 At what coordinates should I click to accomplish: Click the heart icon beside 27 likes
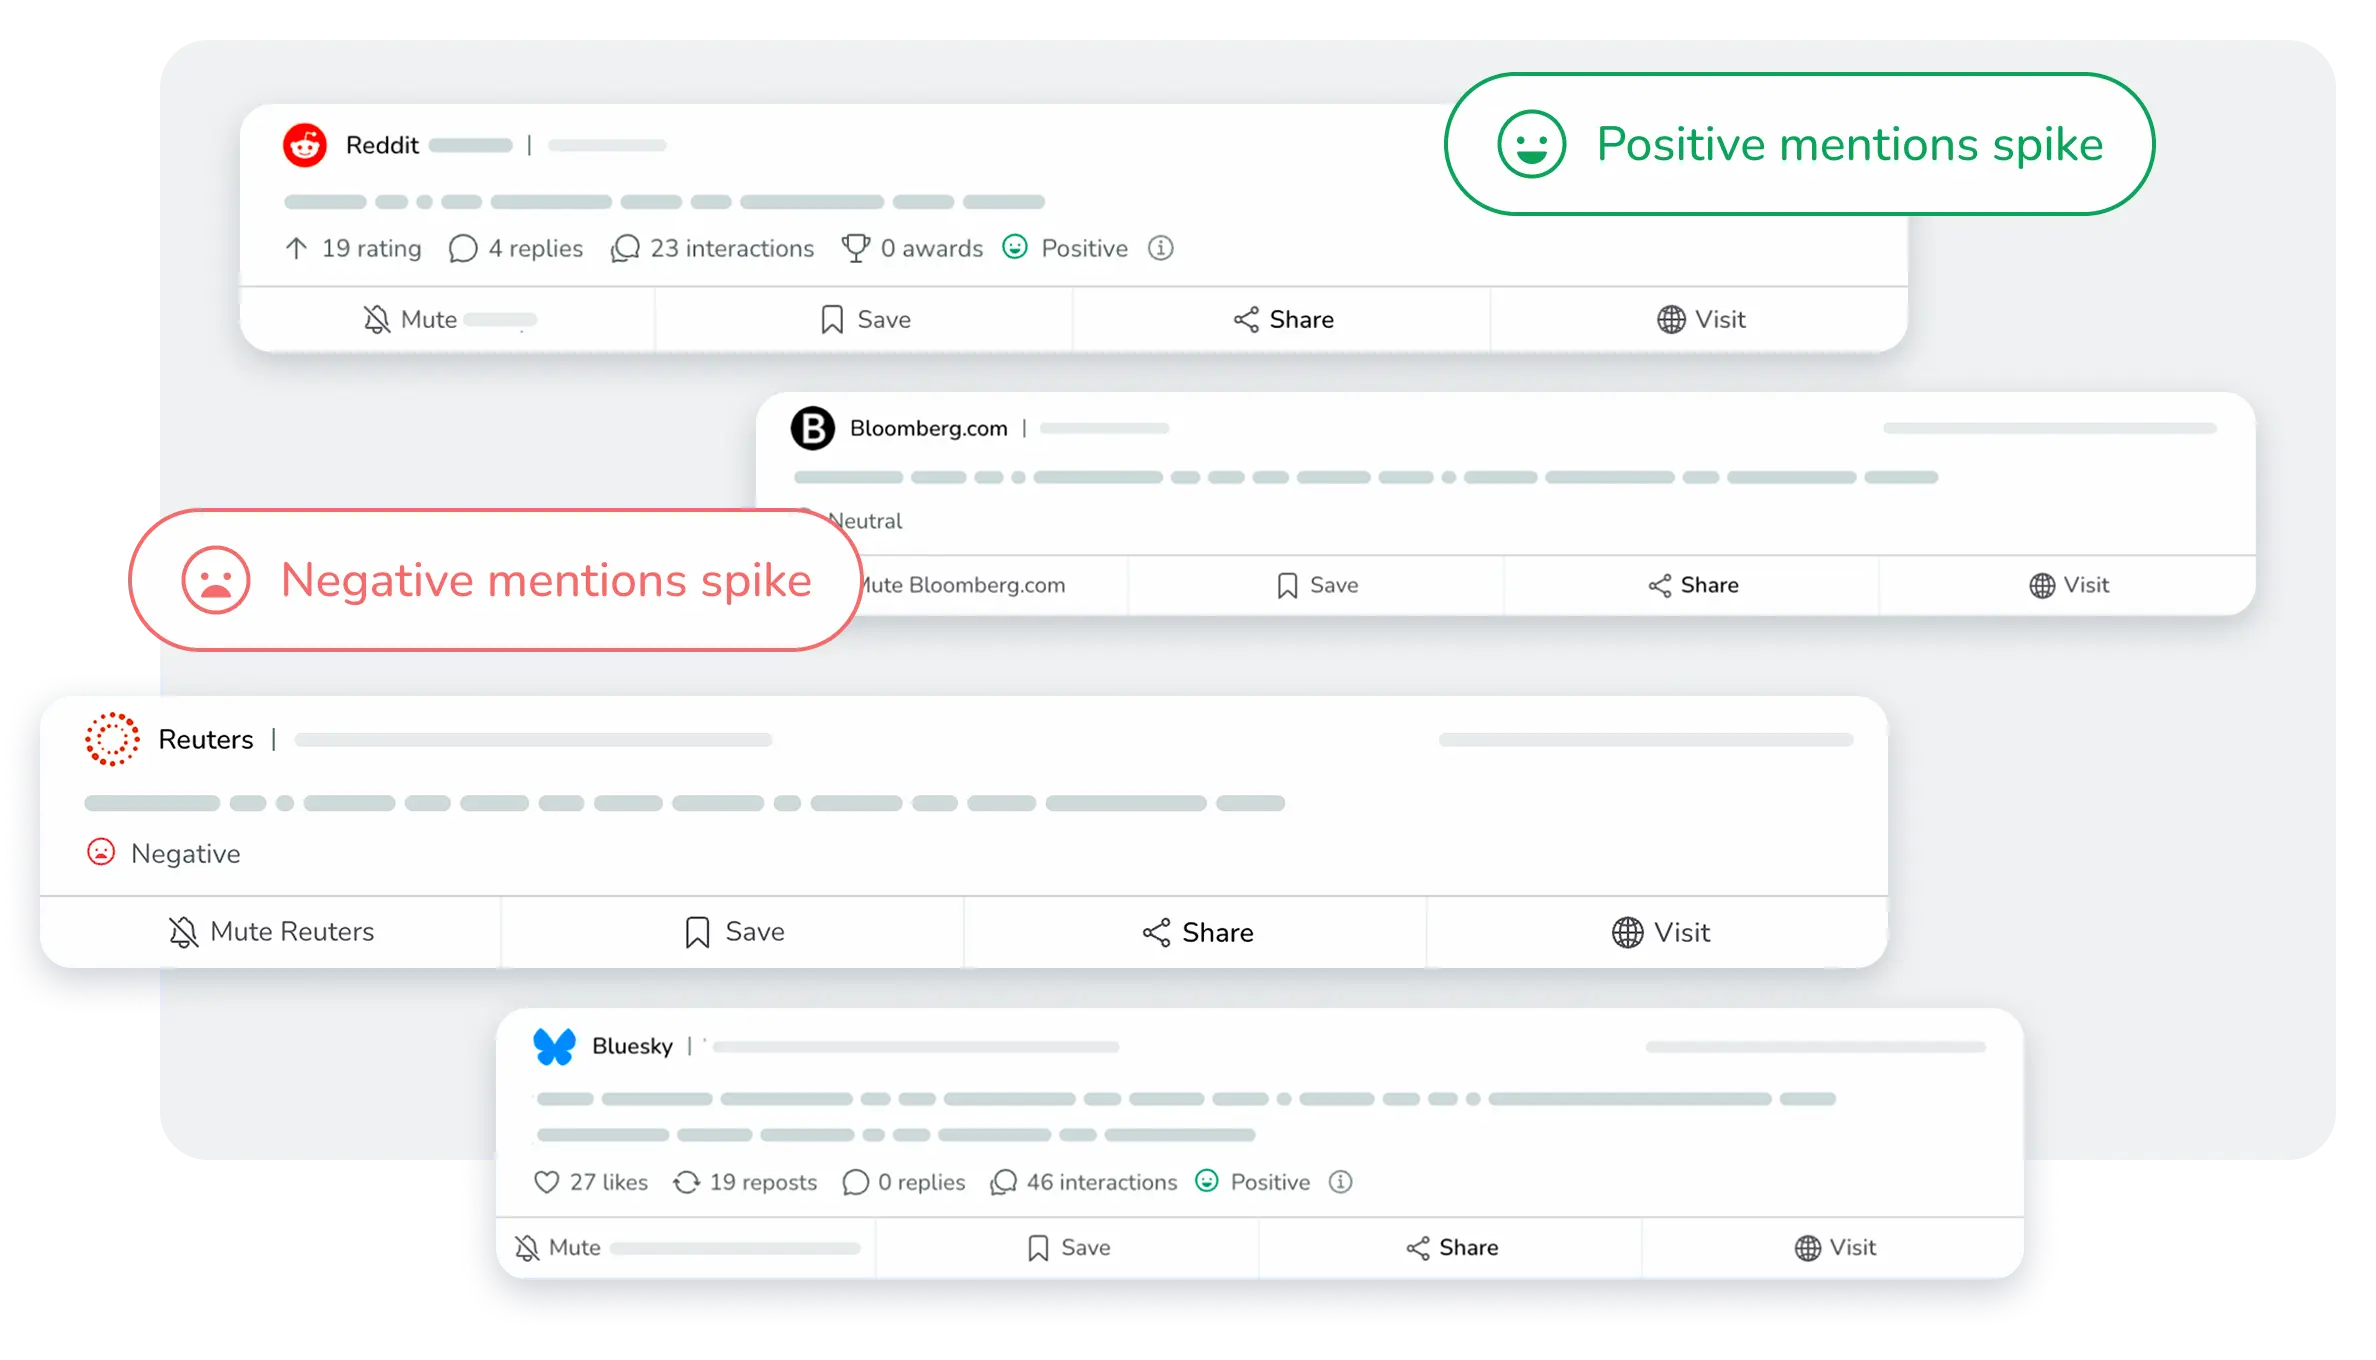pos(546,1182)
